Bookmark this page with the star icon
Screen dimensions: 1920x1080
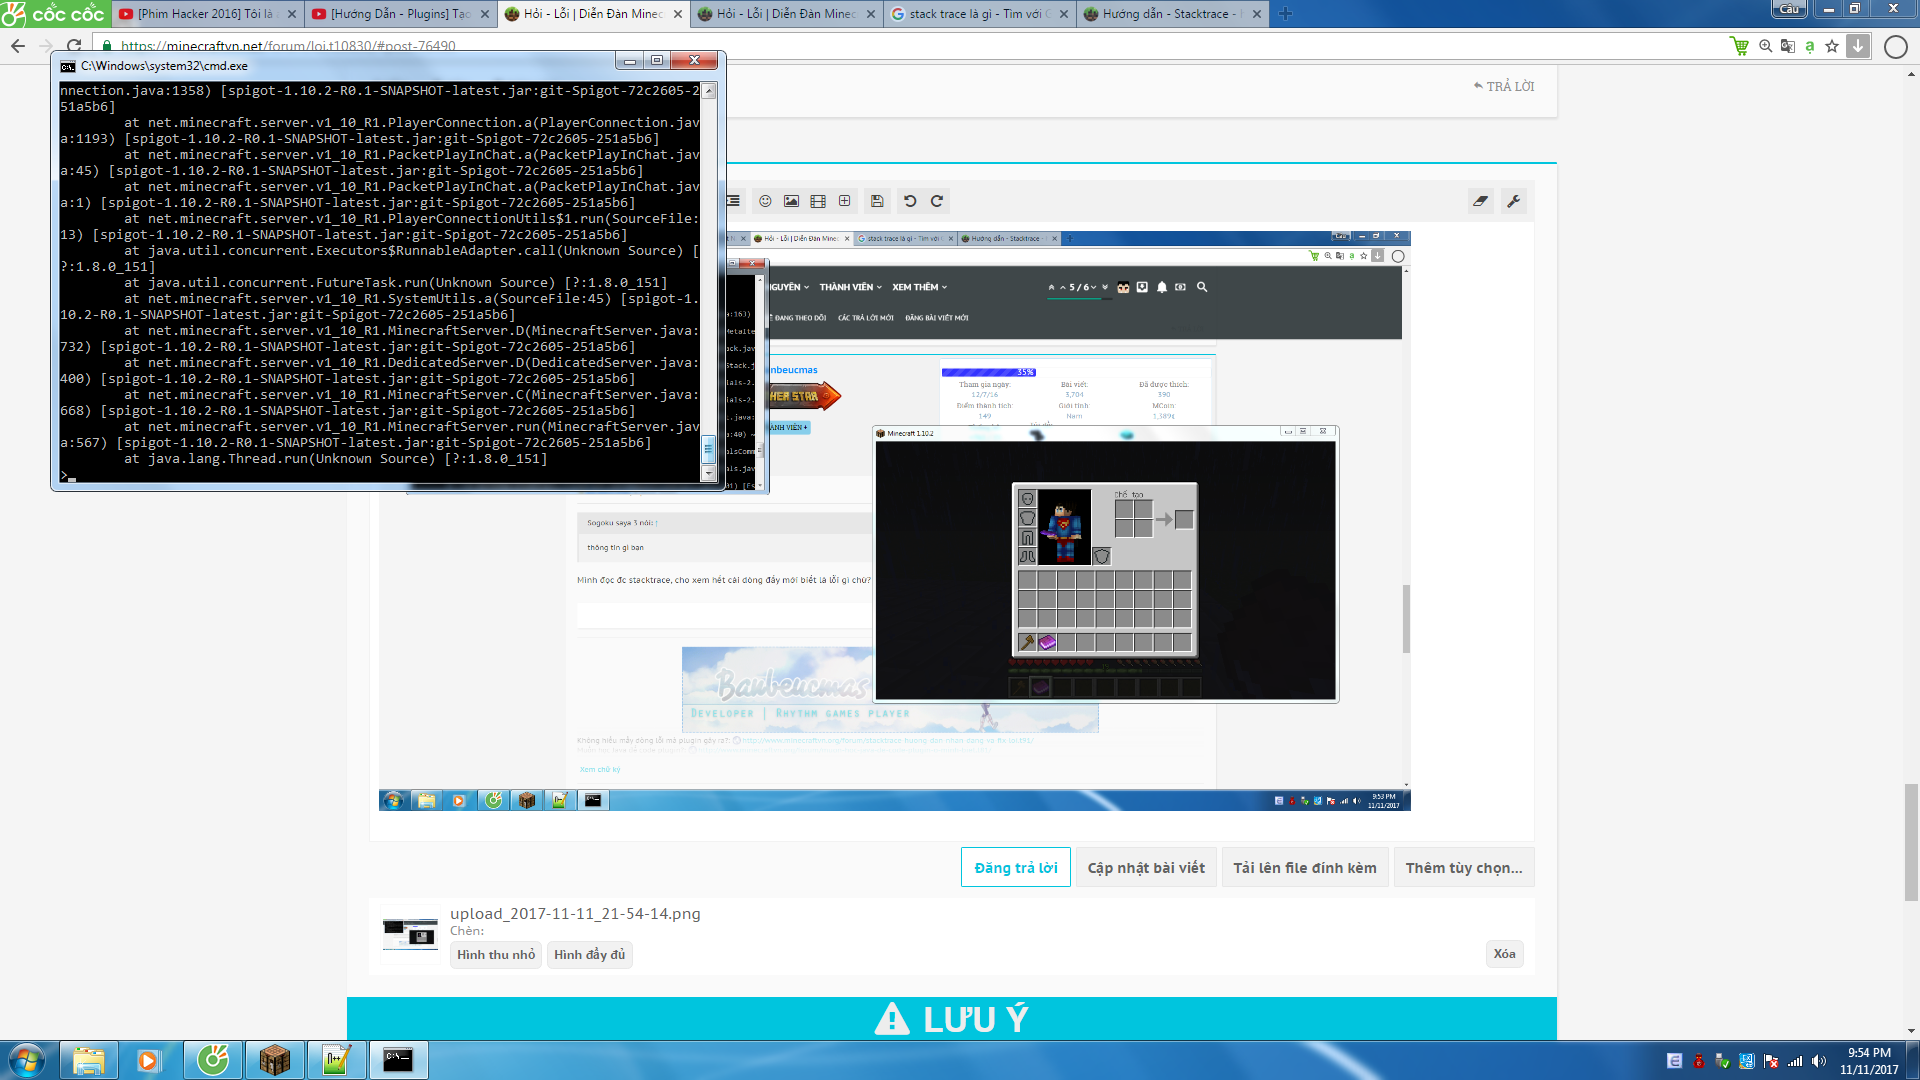coord(1832,46)
